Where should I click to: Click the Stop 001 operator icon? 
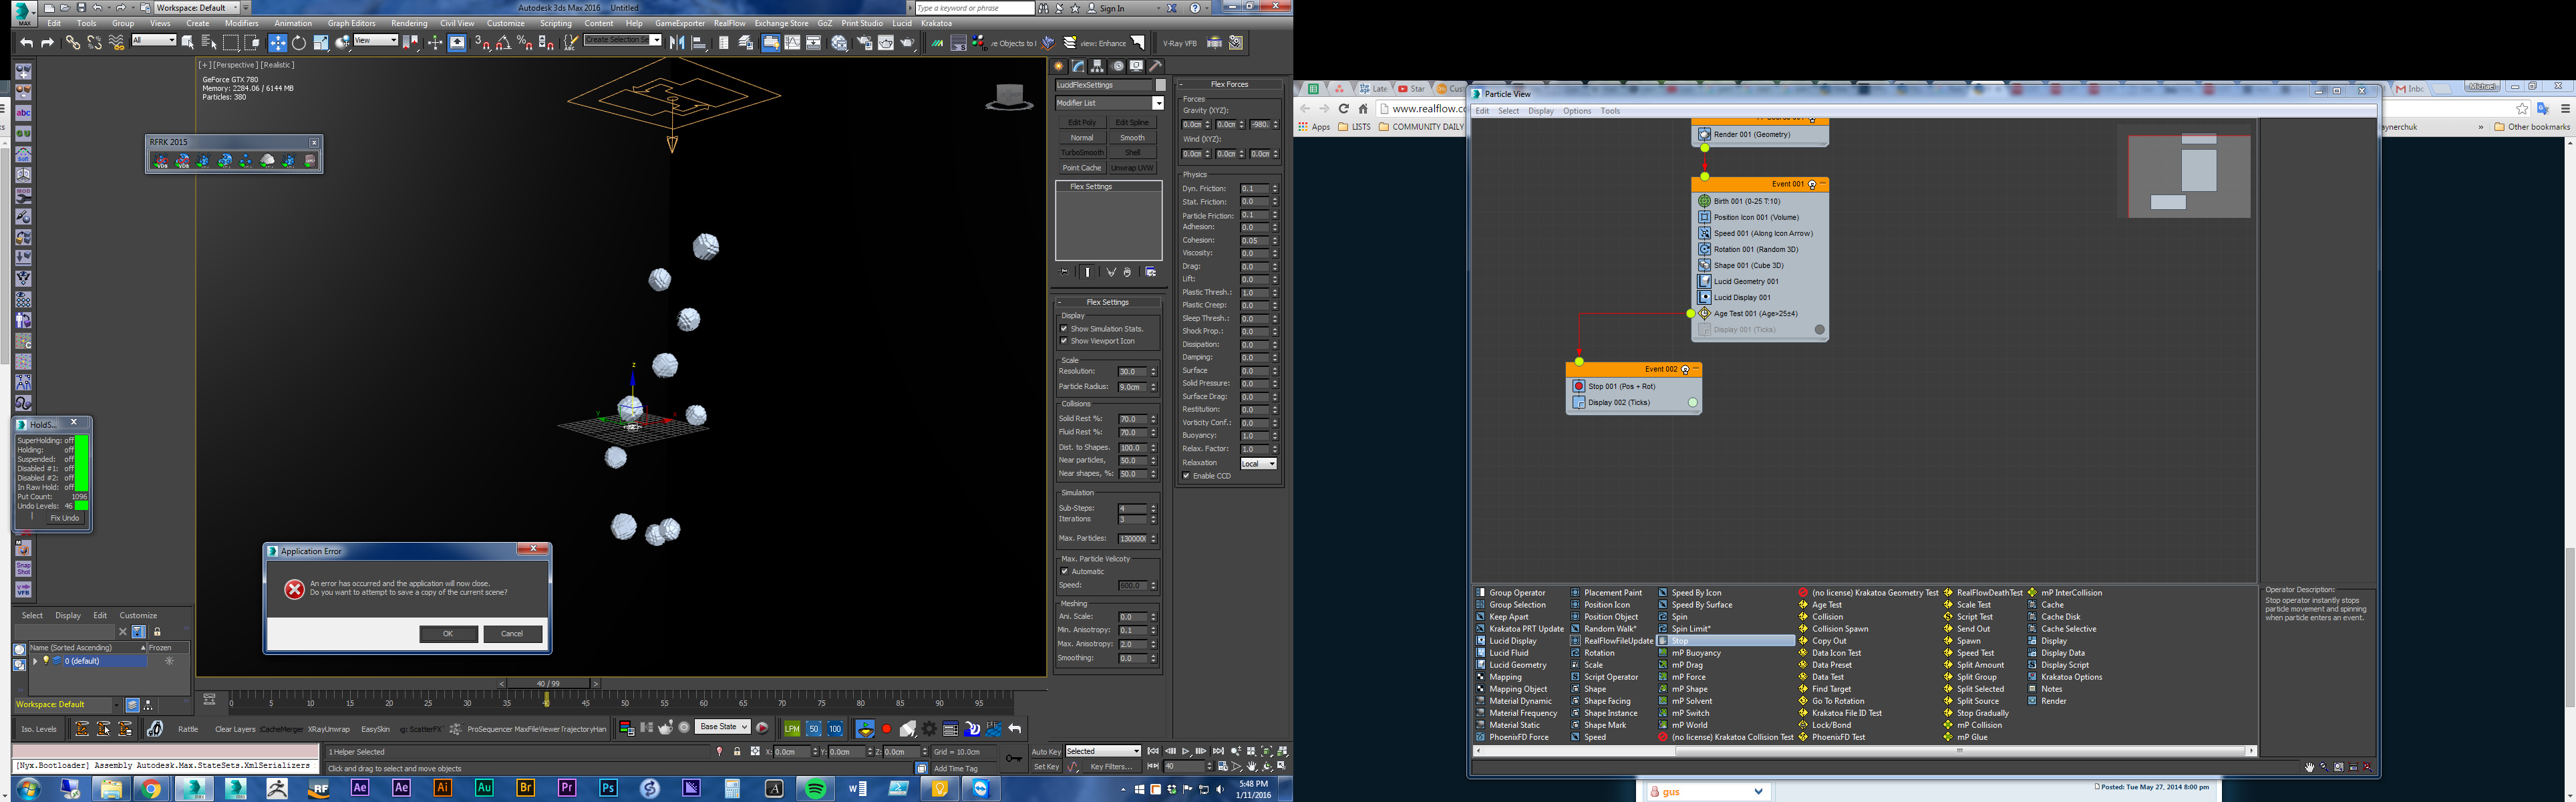point(1579,386)
